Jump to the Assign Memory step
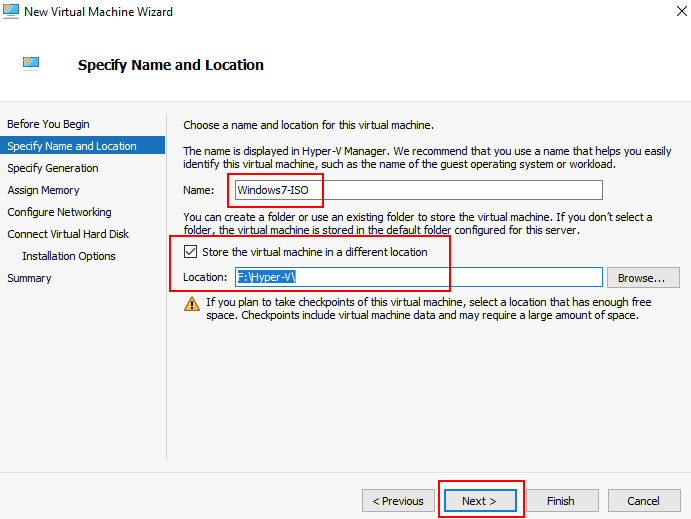 43,190
